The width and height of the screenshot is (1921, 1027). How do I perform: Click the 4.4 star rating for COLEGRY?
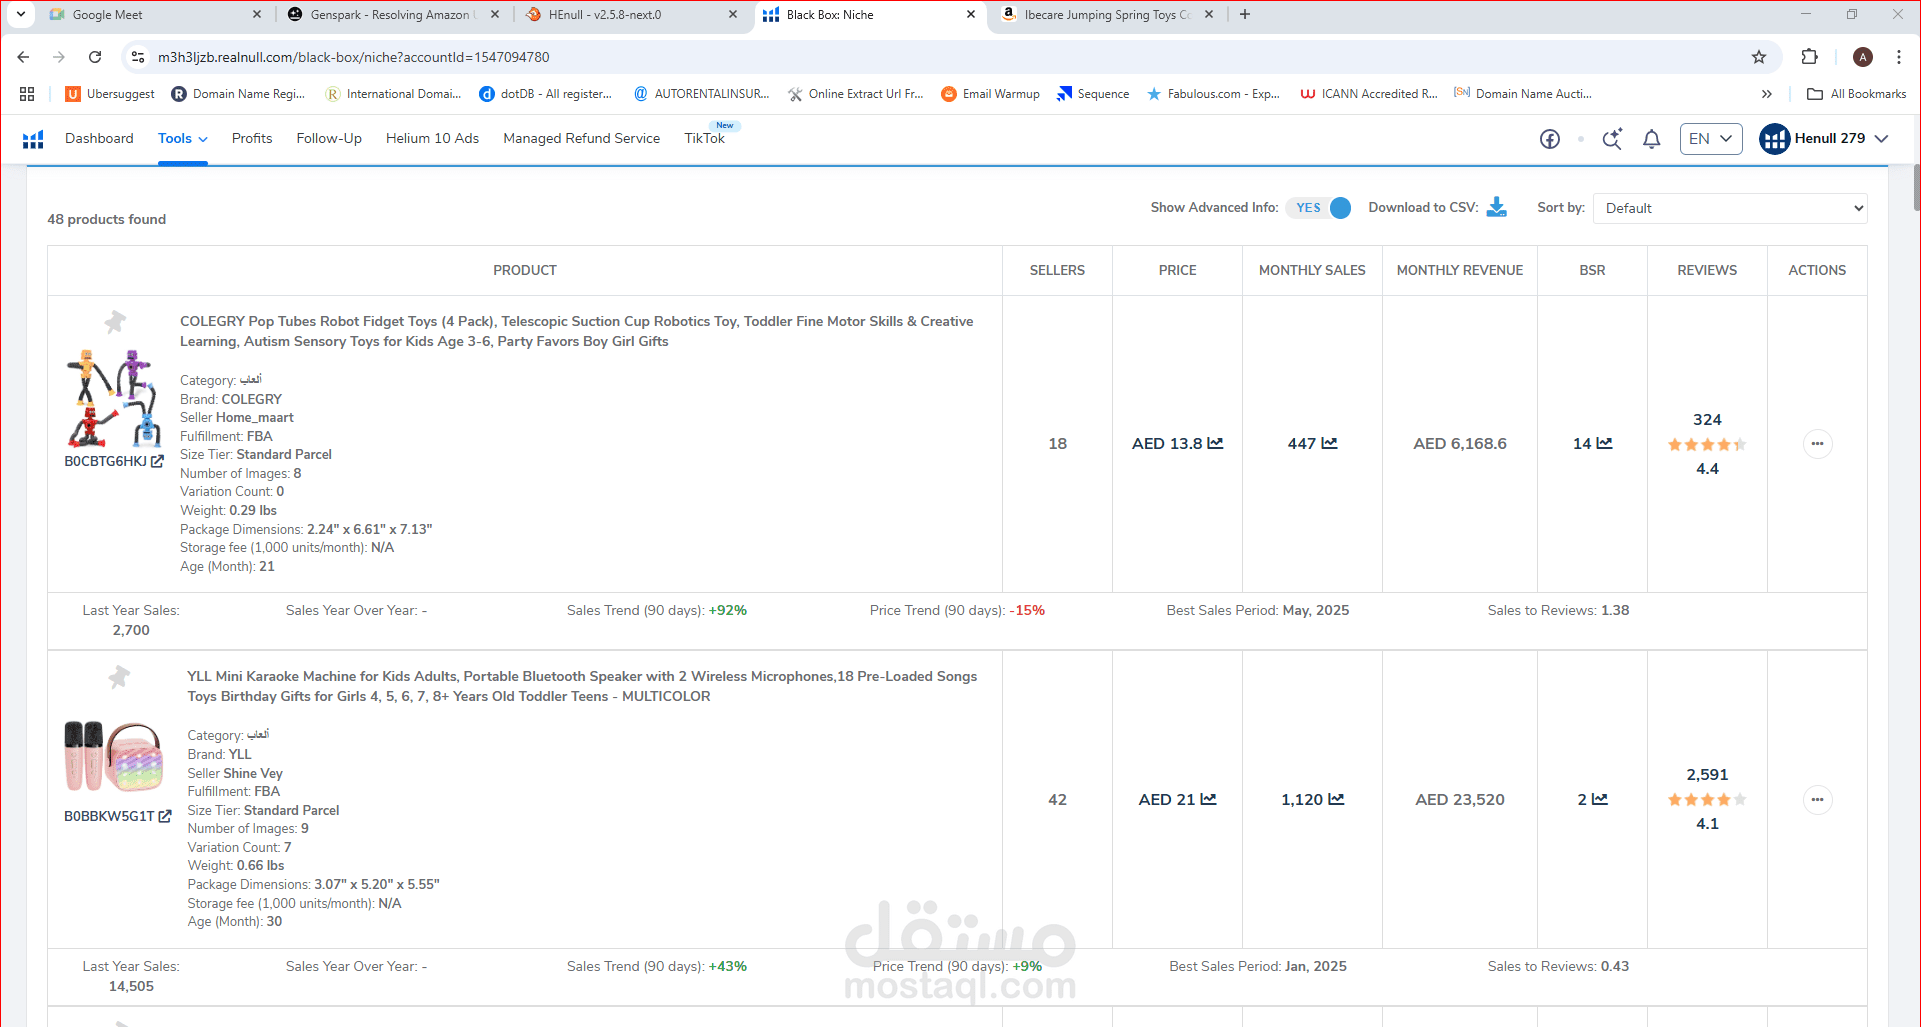[x=1707, y=445]
